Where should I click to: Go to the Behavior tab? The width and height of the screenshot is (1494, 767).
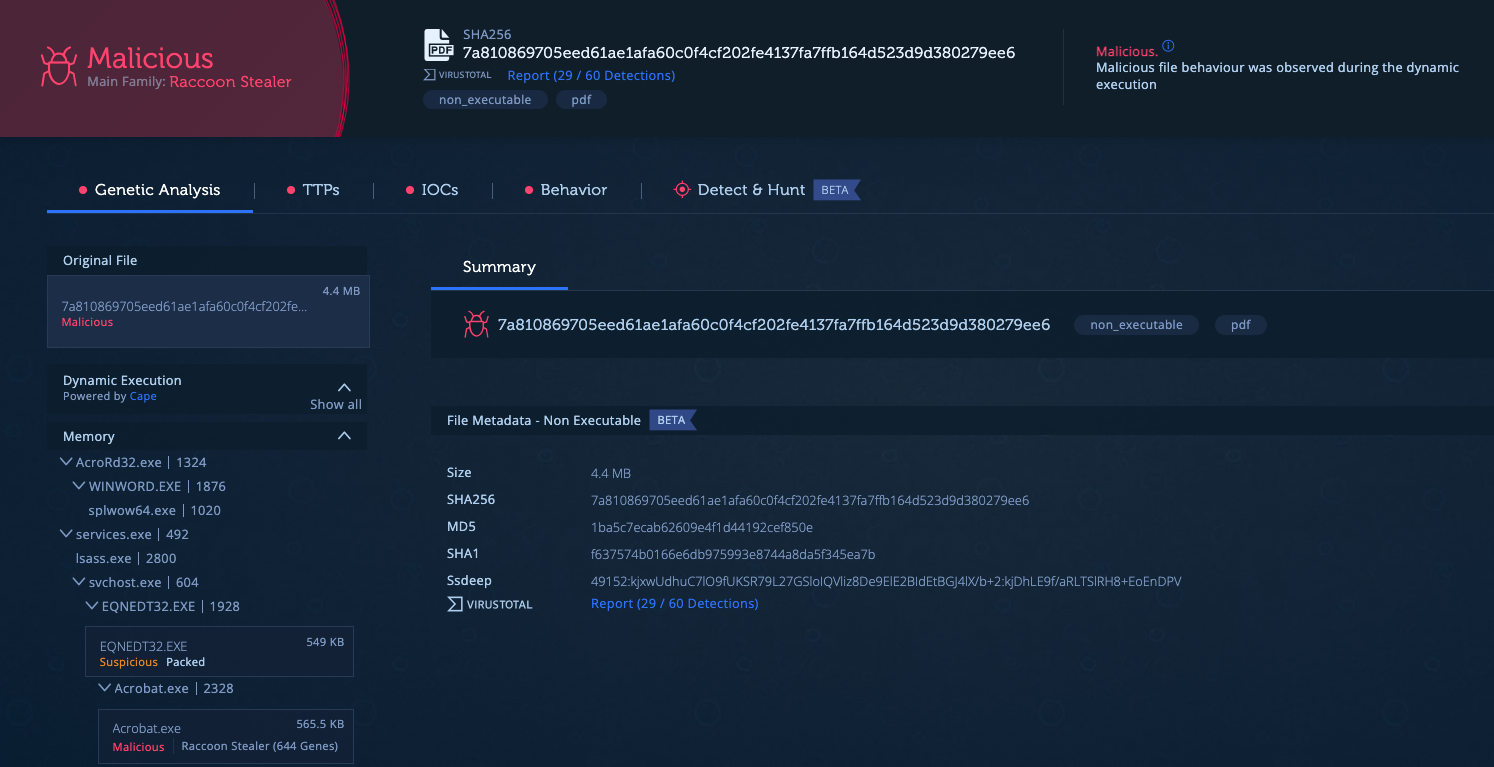(566, 190)
